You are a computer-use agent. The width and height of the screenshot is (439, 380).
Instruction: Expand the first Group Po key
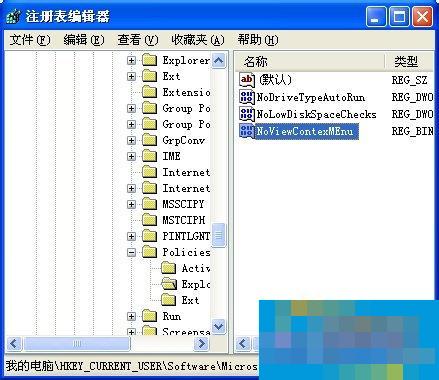[131, 108]
